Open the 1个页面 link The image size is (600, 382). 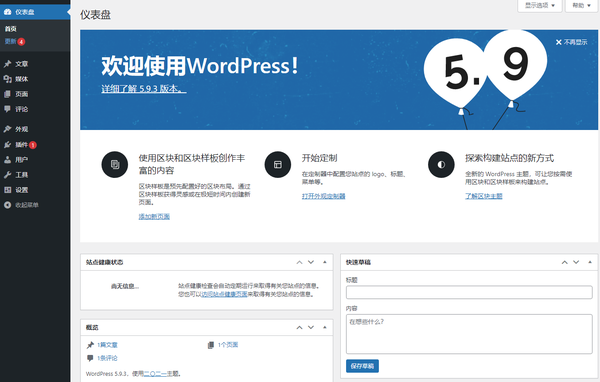(228, 345)
